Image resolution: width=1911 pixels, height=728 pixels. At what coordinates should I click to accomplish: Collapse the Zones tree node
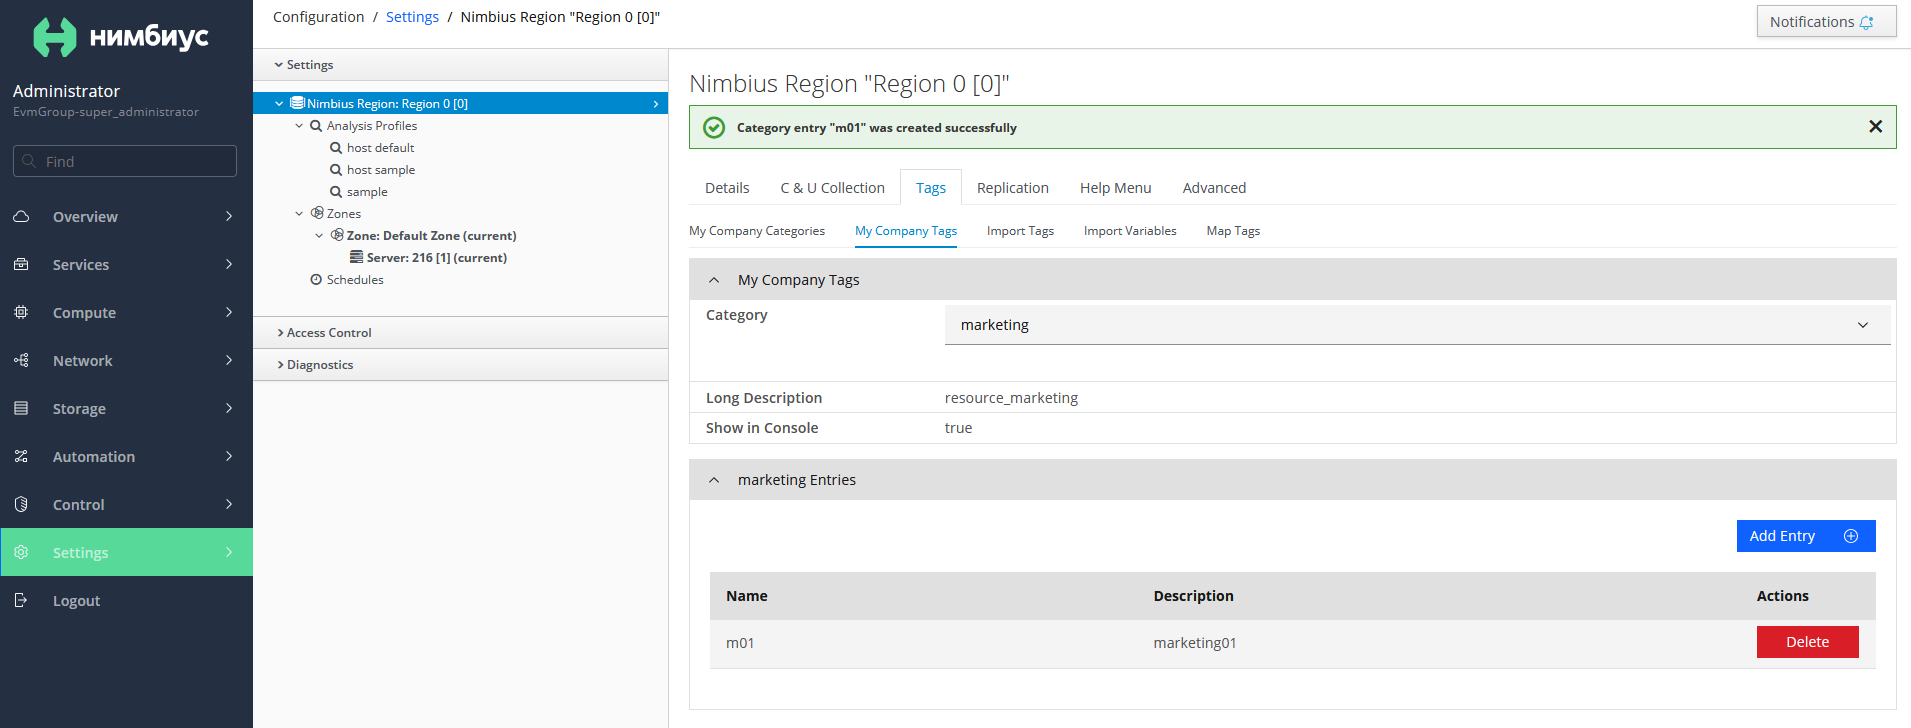(299, 214)
